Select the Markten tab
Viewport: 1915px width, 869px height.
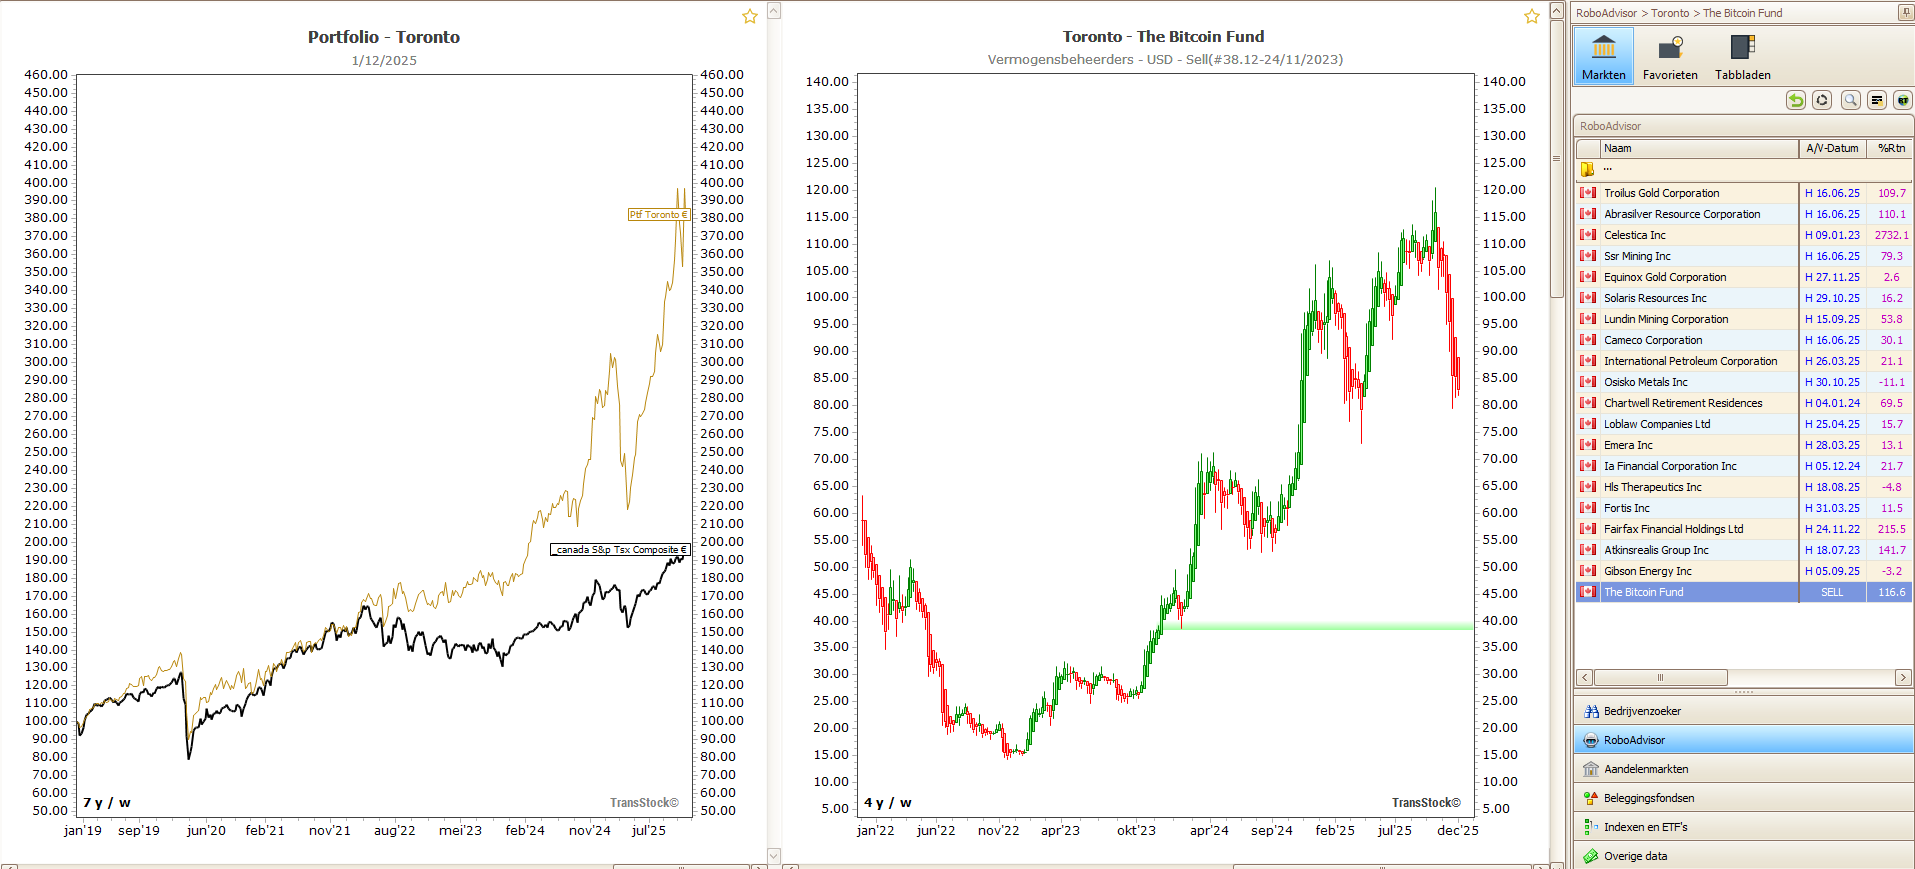coord(1603,57)
